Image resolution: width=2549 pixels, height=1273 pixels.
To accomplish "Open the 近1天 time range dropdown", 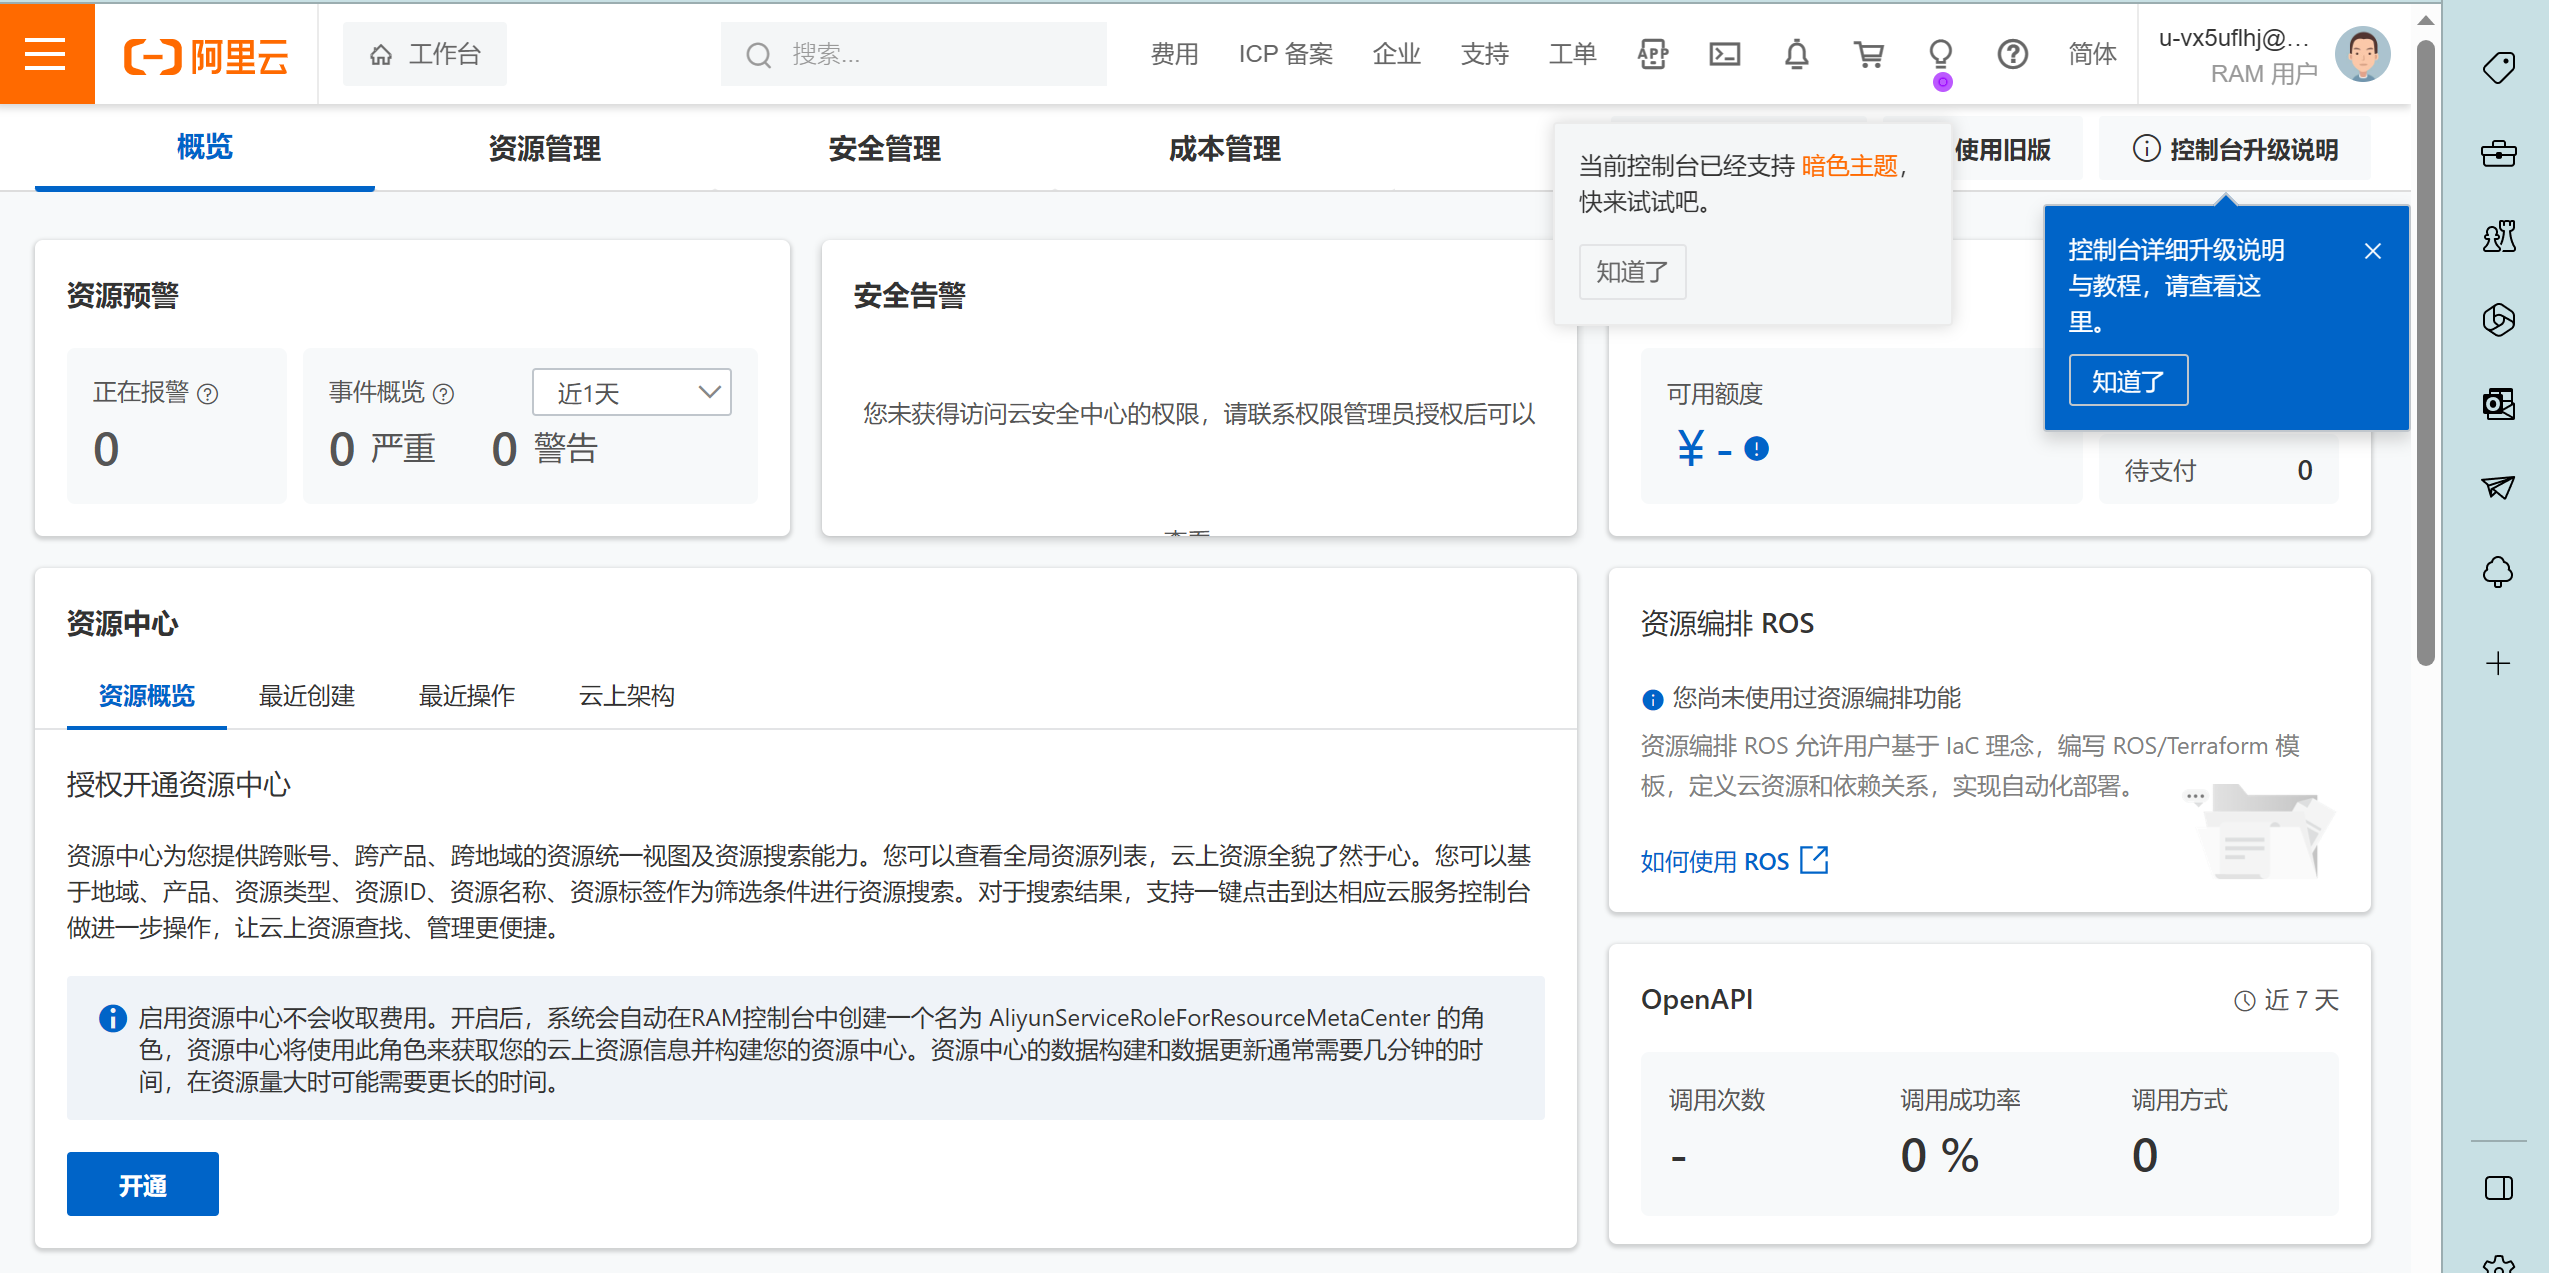I will [631, 392].
